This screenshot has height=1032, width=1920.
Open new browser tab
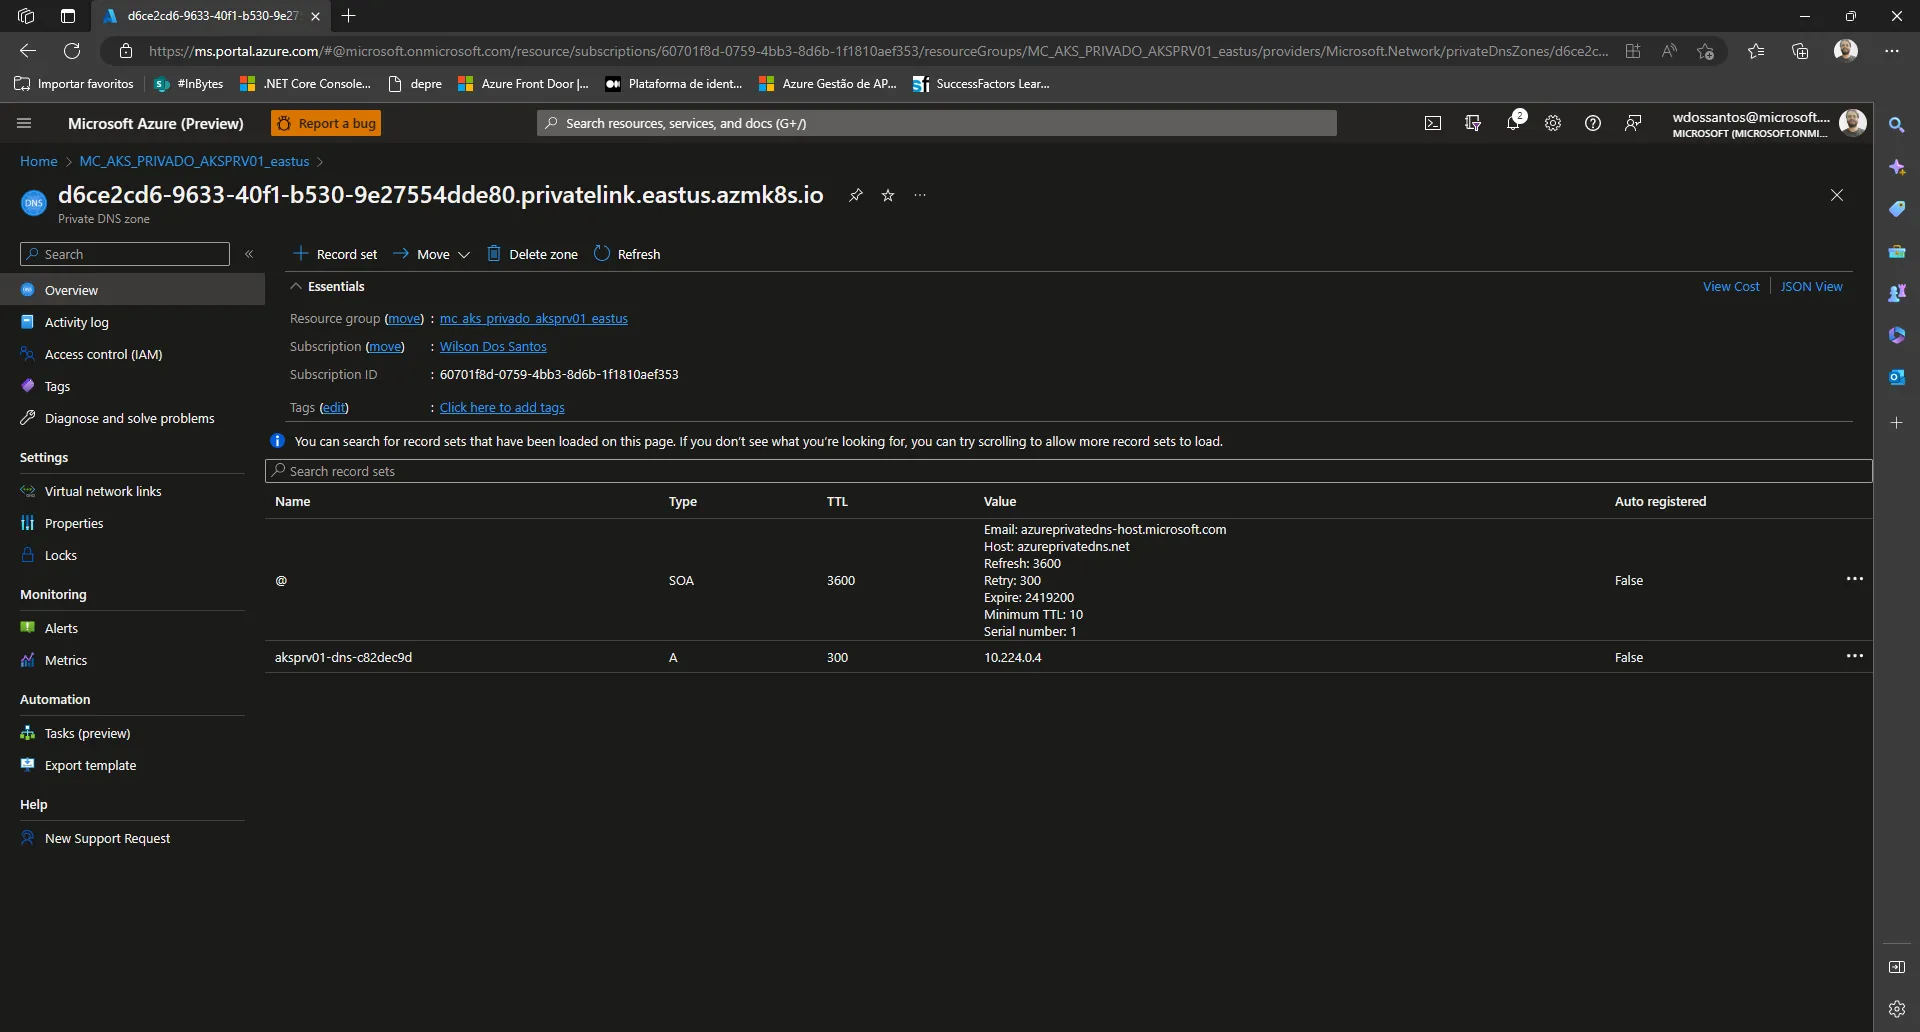pos(348,16)
